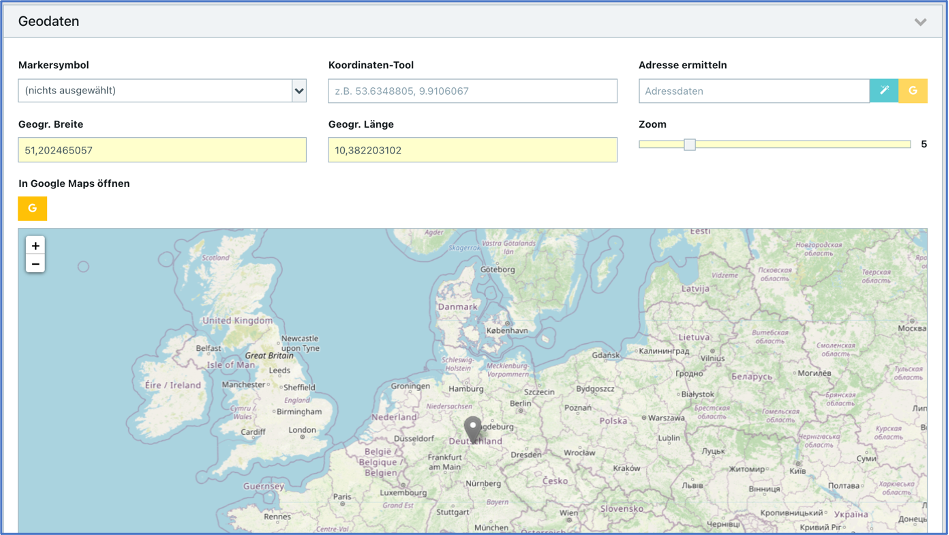Open location in Google Maps button
The width and height of the screenshot is (949, 535).
pos(33,208)
